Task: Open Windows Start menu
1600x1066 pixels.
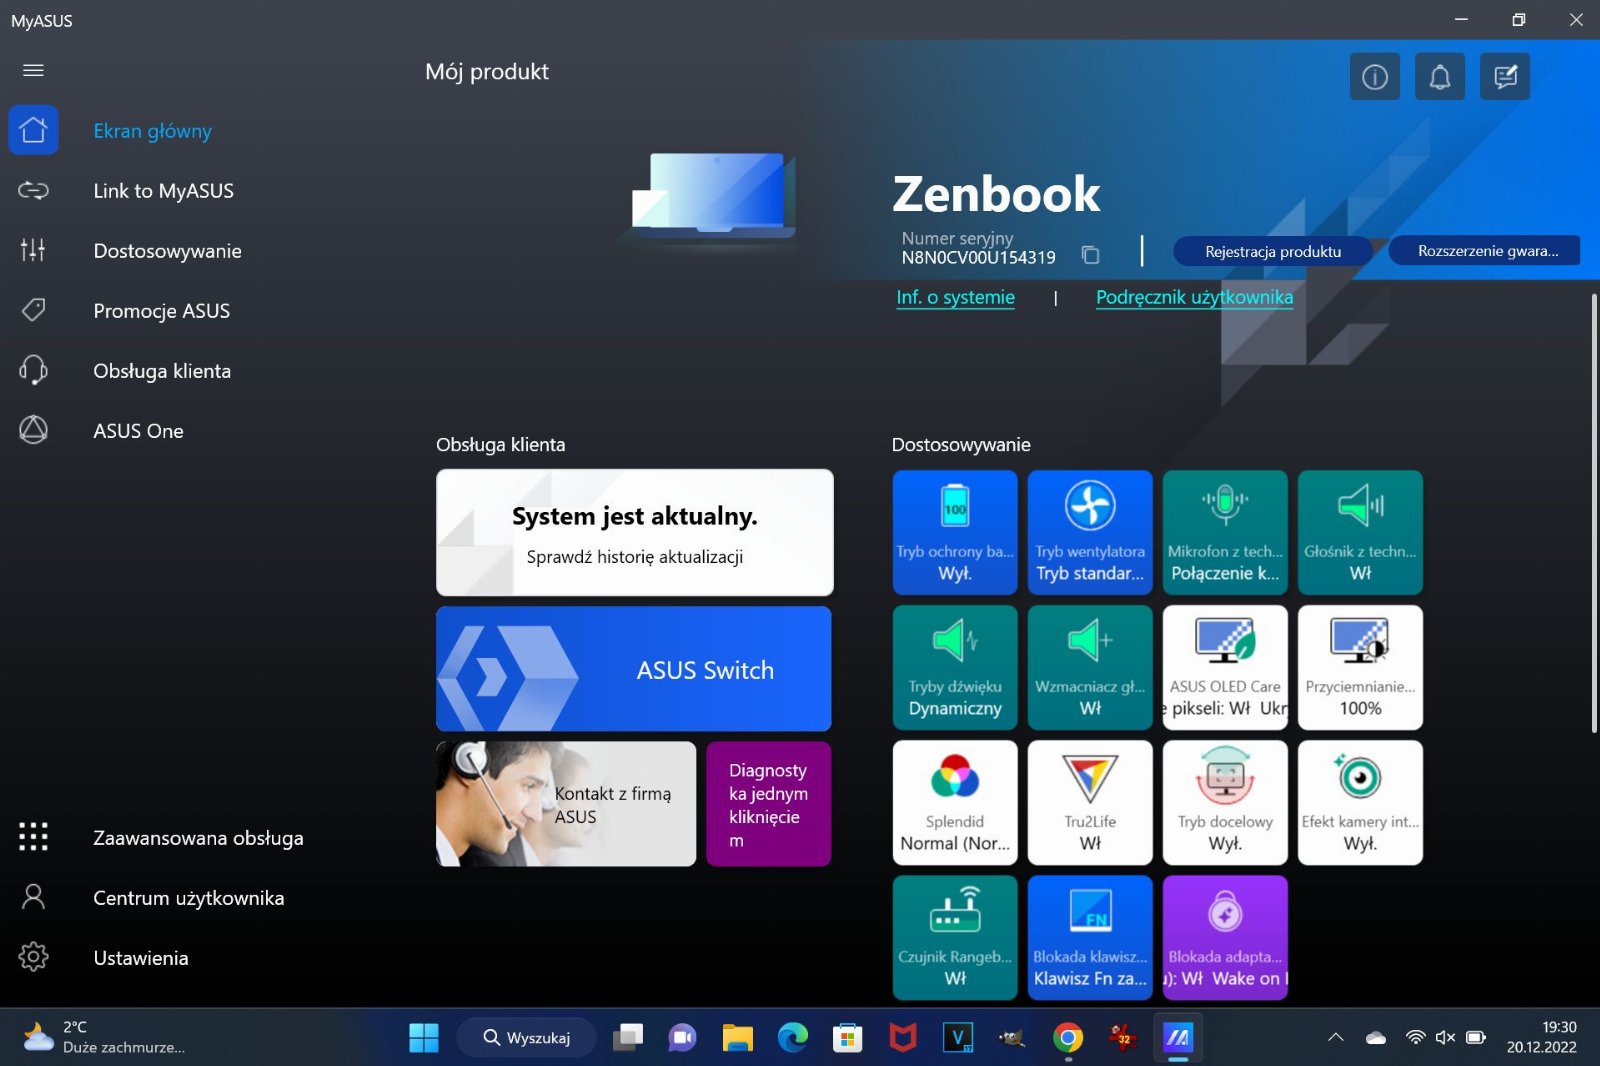Action: [424, 1038]
